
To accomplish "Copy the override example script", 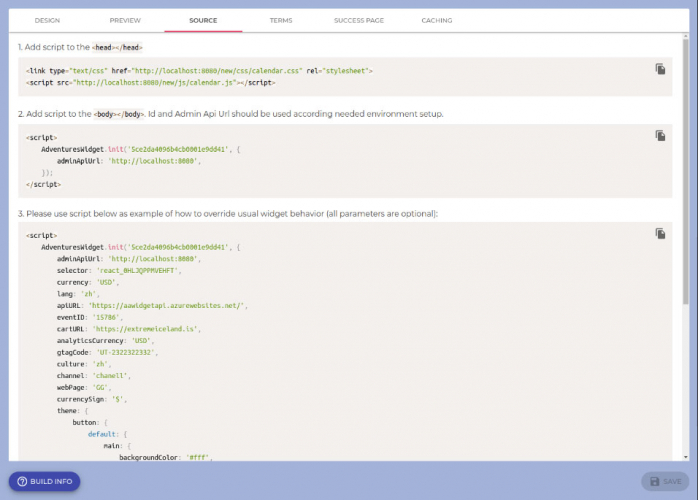I will pyautogui.click(x=660, y=233).
